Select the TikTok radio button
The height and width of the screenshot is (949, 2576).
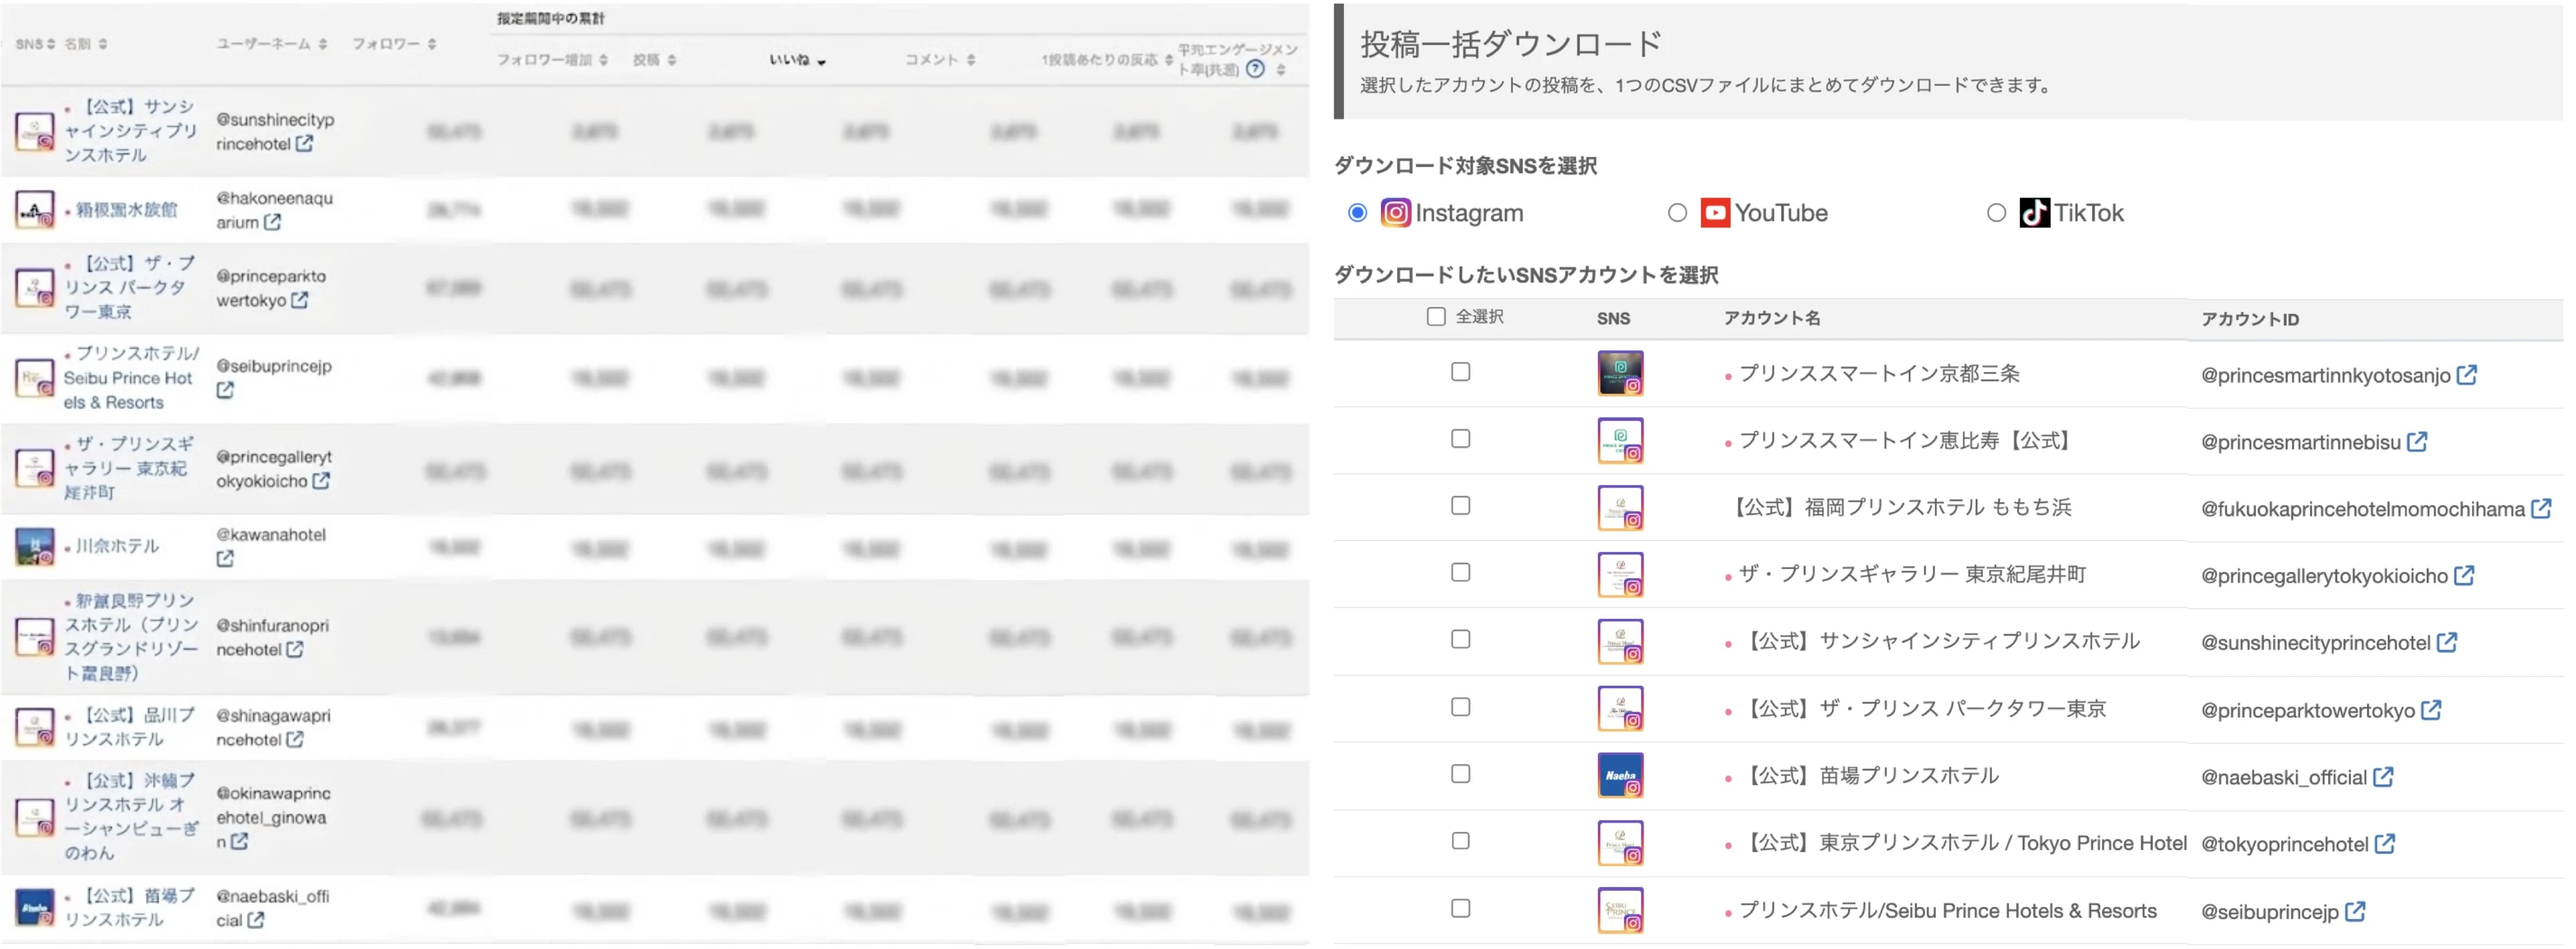point(1996,213)
